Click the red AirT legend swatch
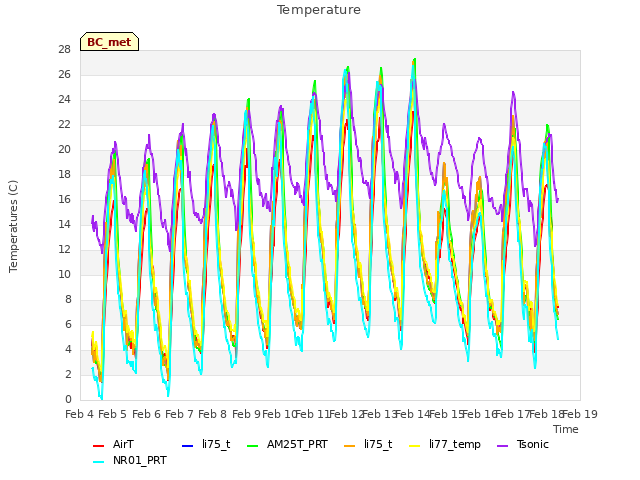The height and width of the screenshot is (480, 640). pyautogui.click(x=98, y=446)
